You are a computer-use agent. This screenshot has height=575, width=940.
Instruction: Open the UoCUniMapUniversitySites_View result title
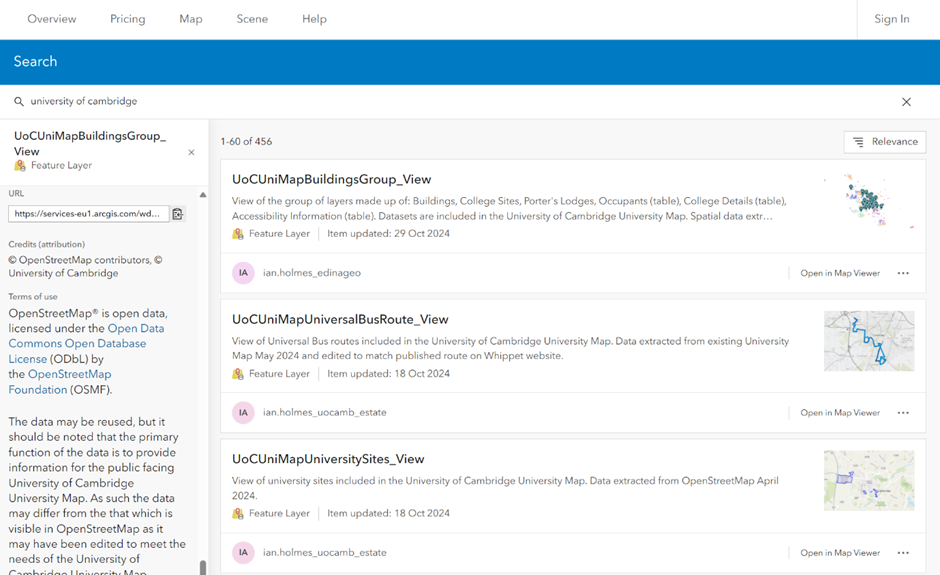[328, 459]
